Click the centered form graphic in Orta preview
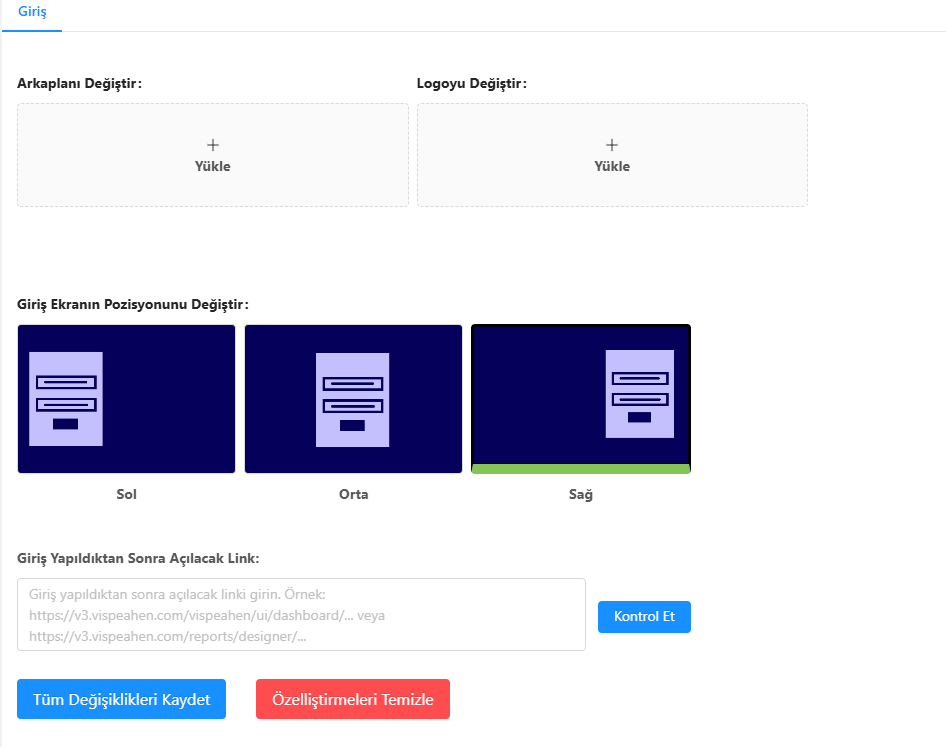This screenshot has width=946, height=747. (x=353, y=398)
